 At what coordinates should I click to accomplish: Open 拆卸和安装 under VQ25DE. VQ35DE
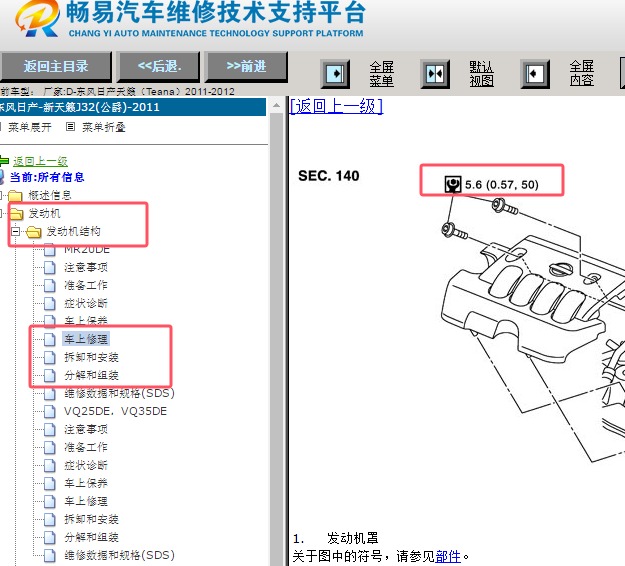pos(91,519)
